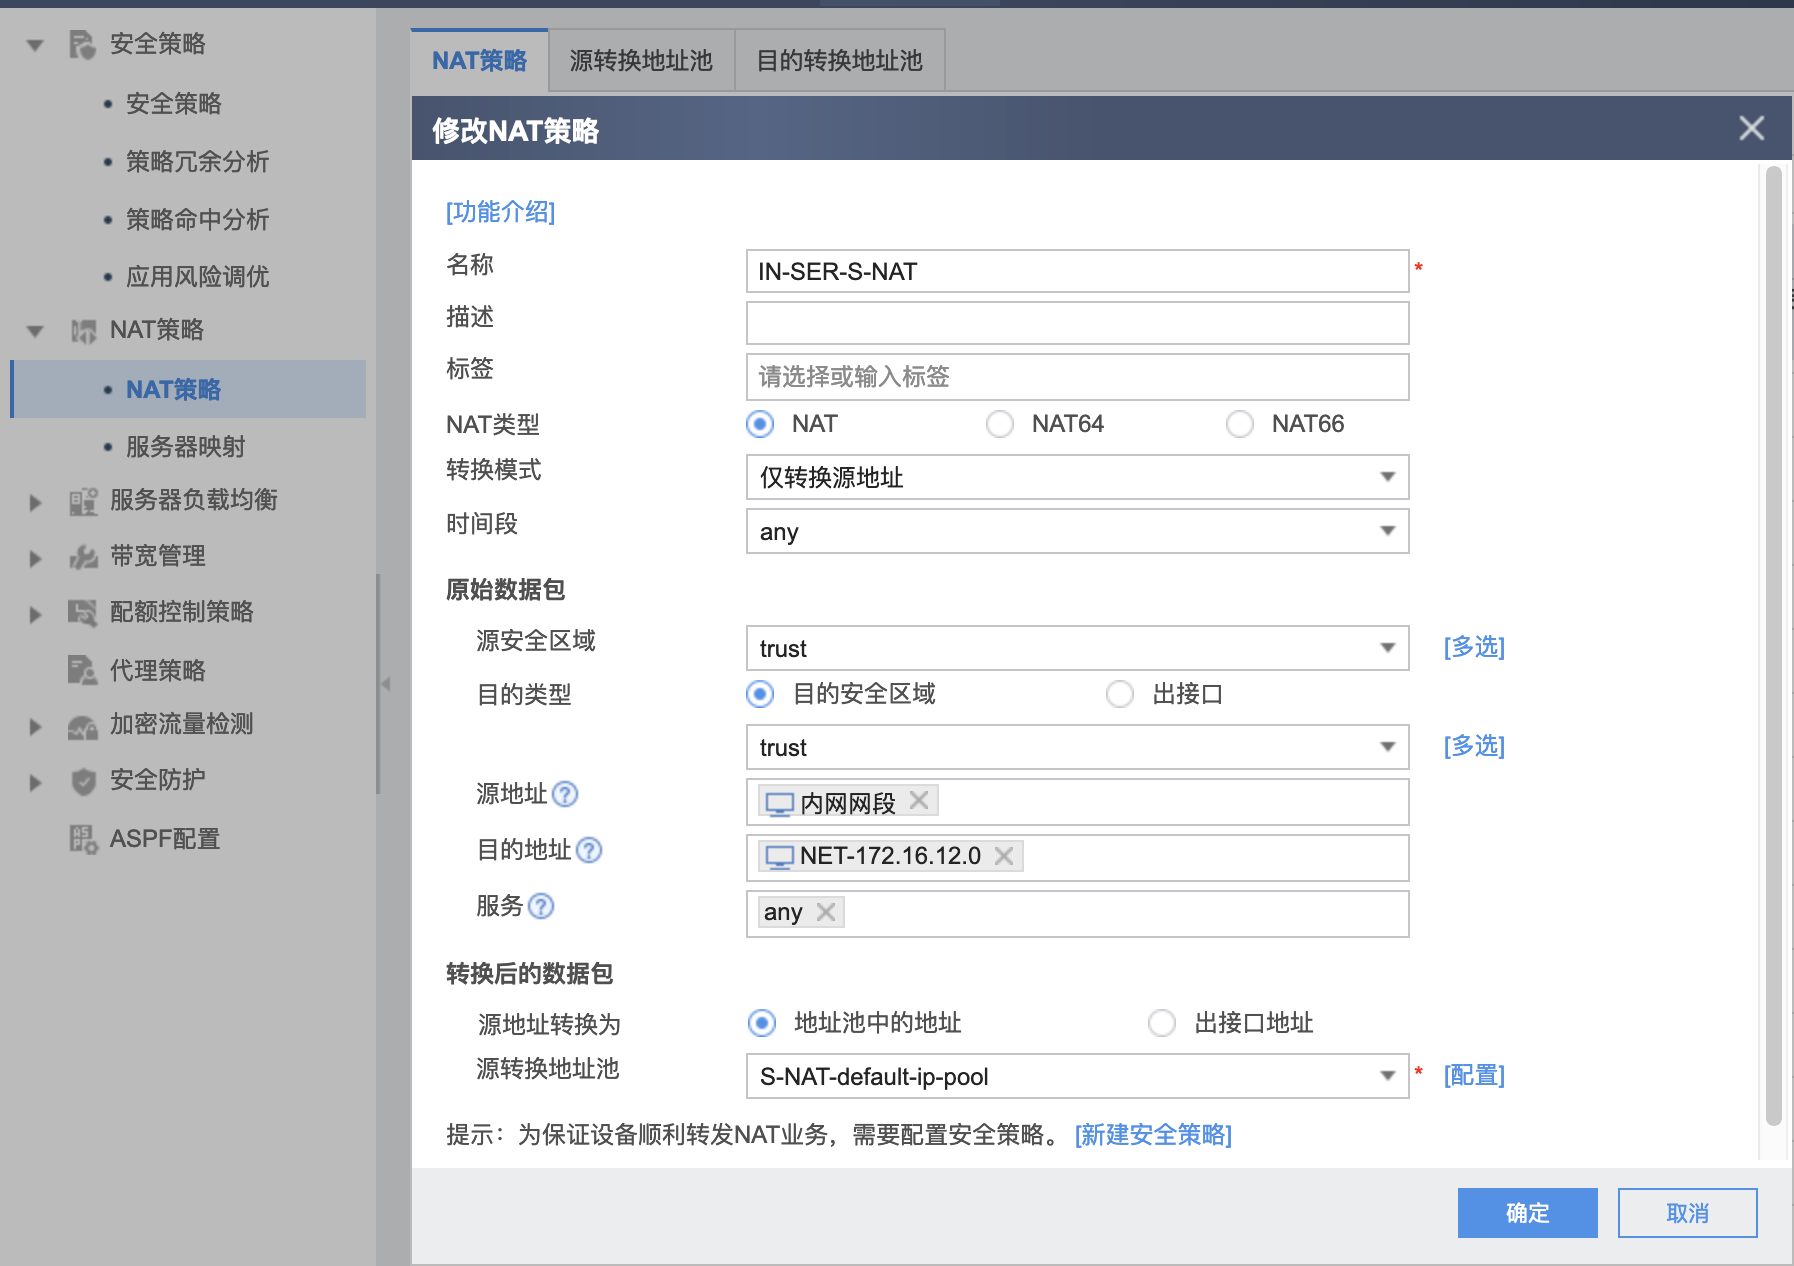Click the 代理策略 icon
Viewport: 1794px width, 1266px height.
(82, 670)
